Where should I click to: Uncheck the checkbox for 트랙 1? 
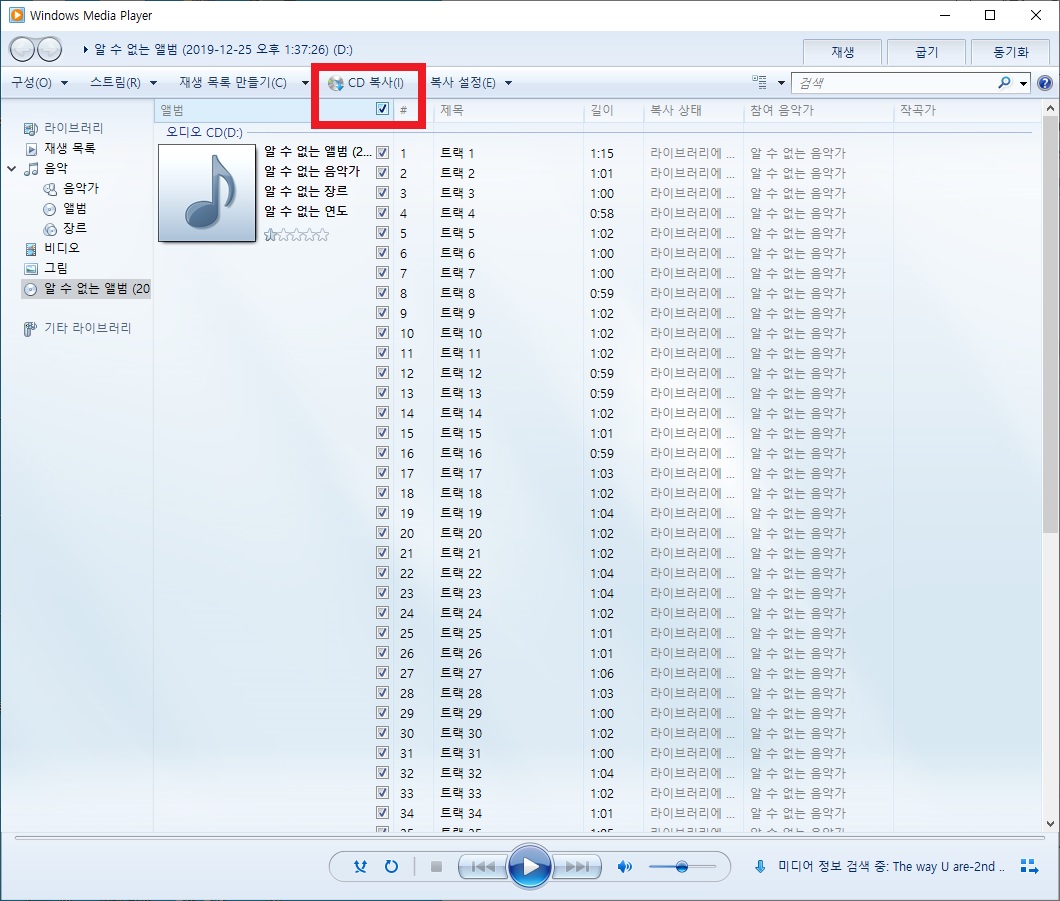(x=383, y=153)
